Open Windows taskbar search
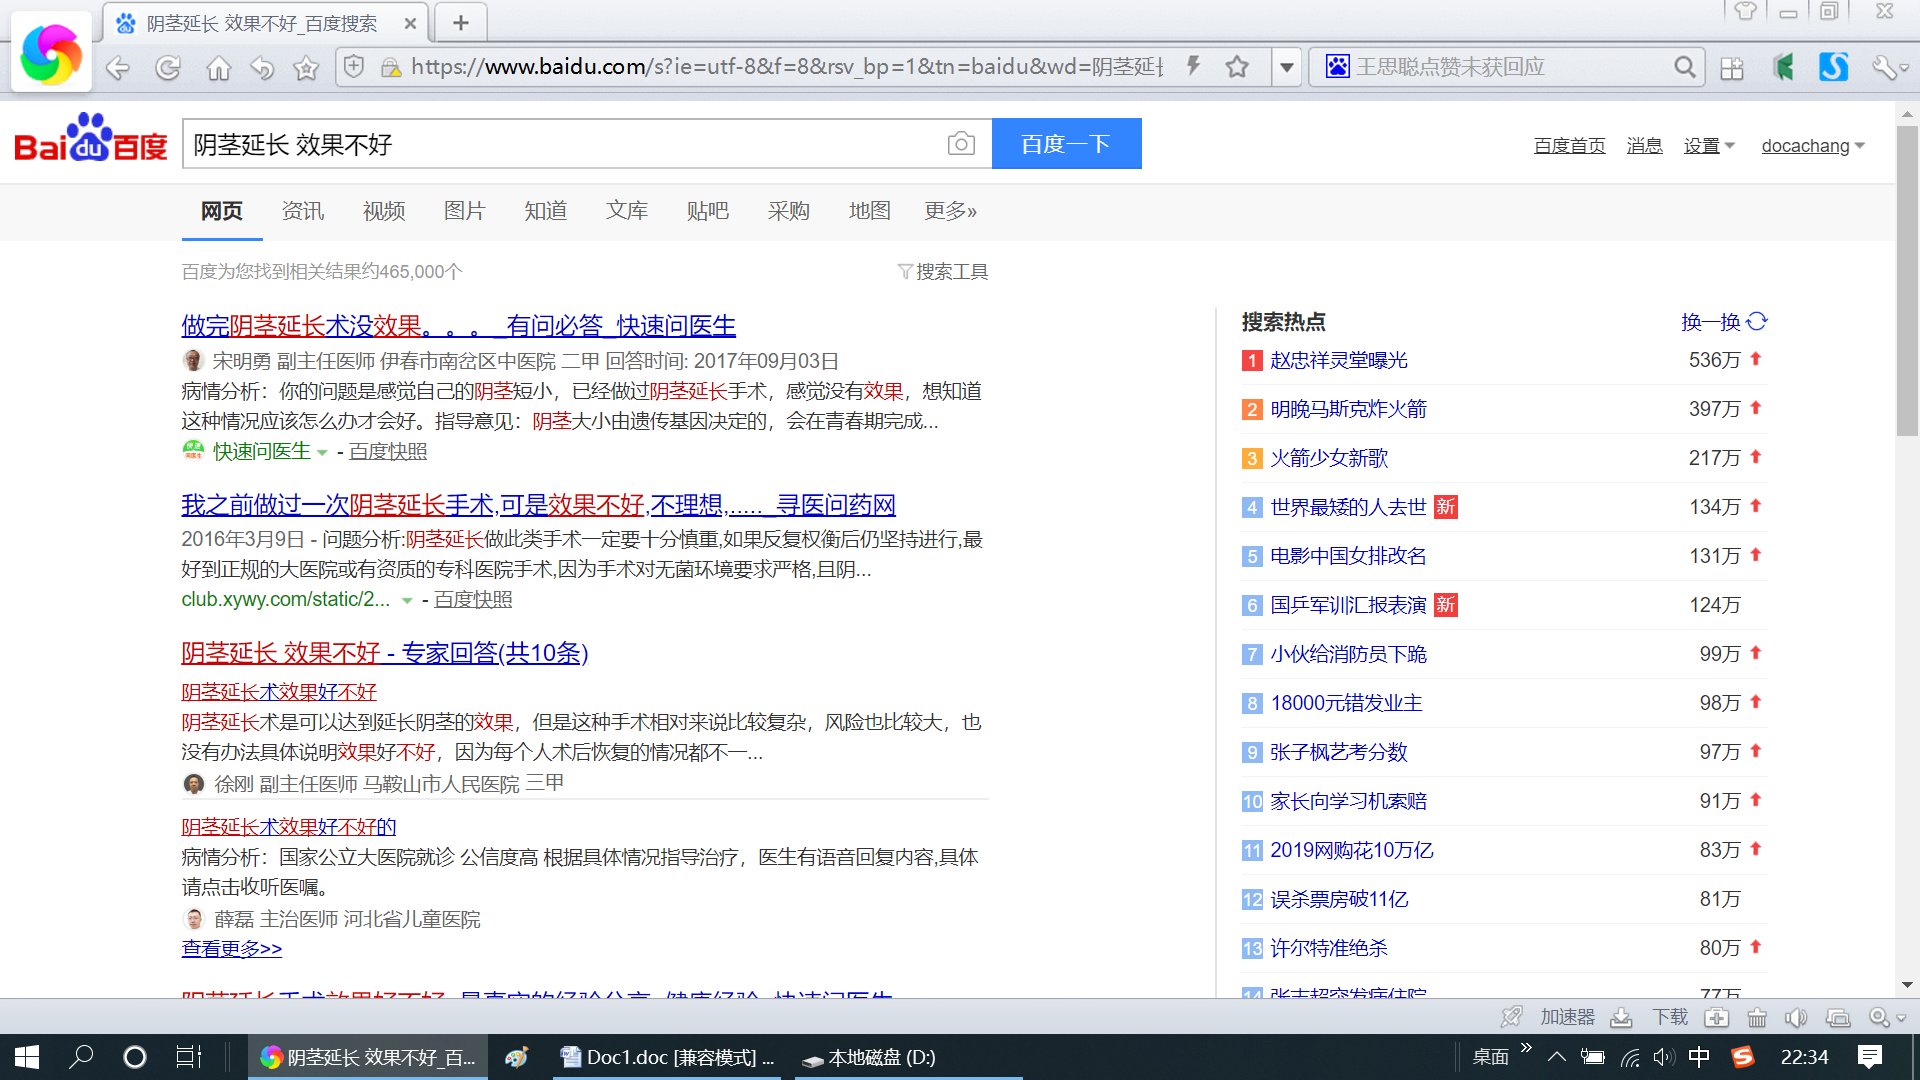Image resolution: width=1920 pixels, height=1080 pixels. click(x=81, y=1057)
